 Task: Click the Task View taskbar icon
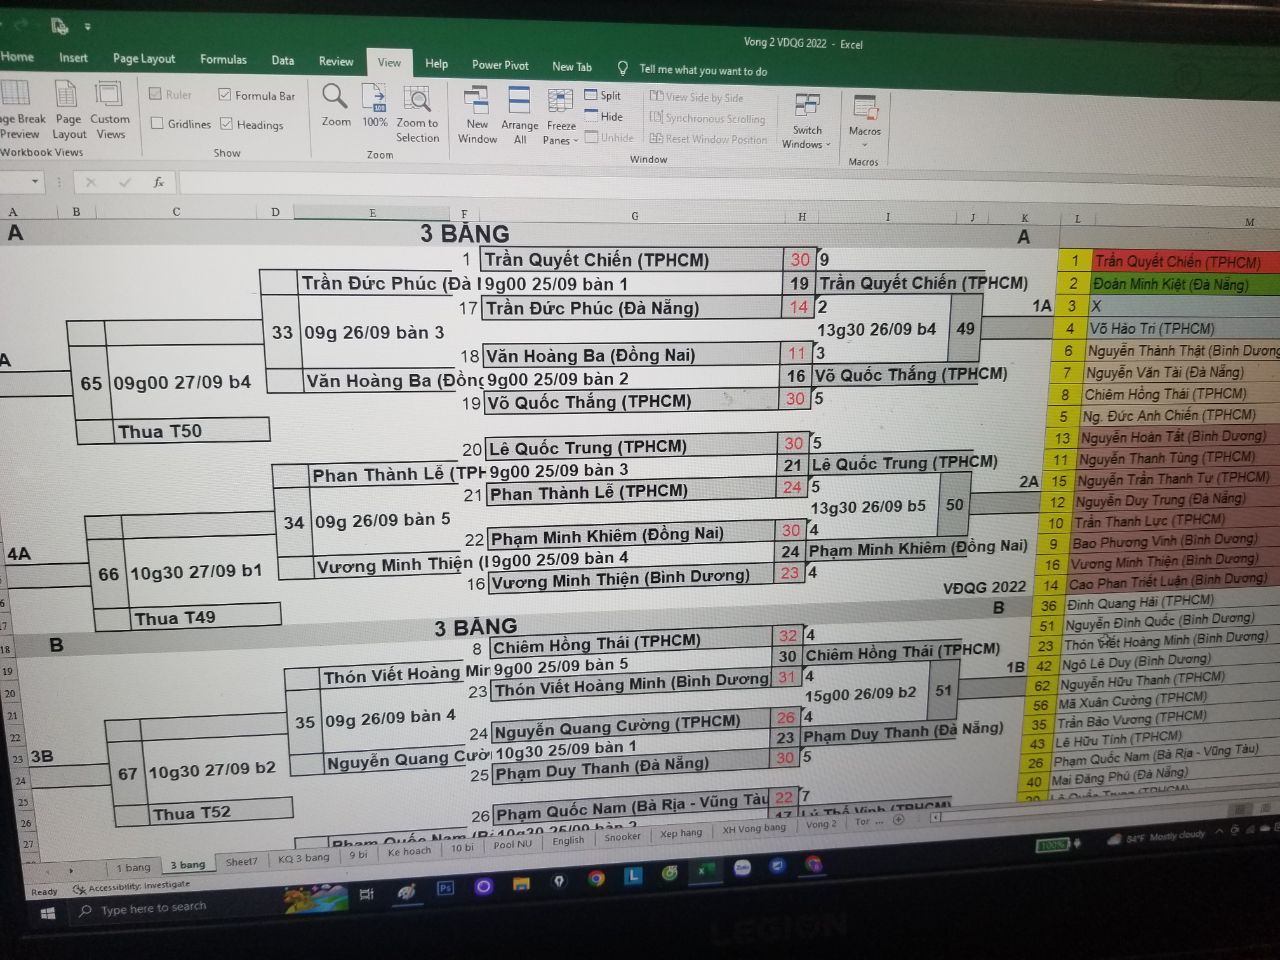367,893
